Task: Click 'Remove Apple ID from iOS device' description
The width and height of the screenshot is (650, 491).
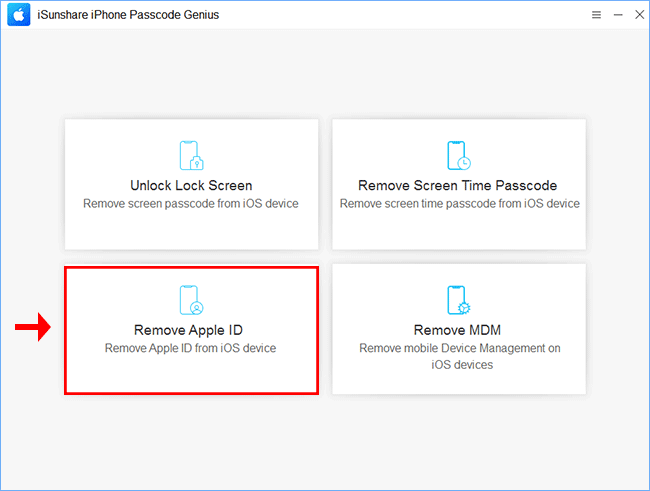Action: pos(190,348)
